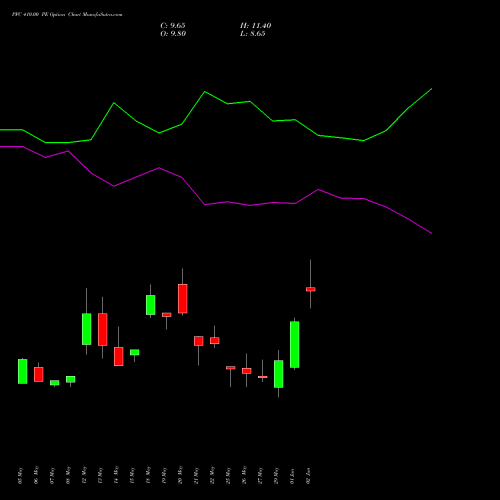Select the green 18 May candlestick

(x=151, y=305)
